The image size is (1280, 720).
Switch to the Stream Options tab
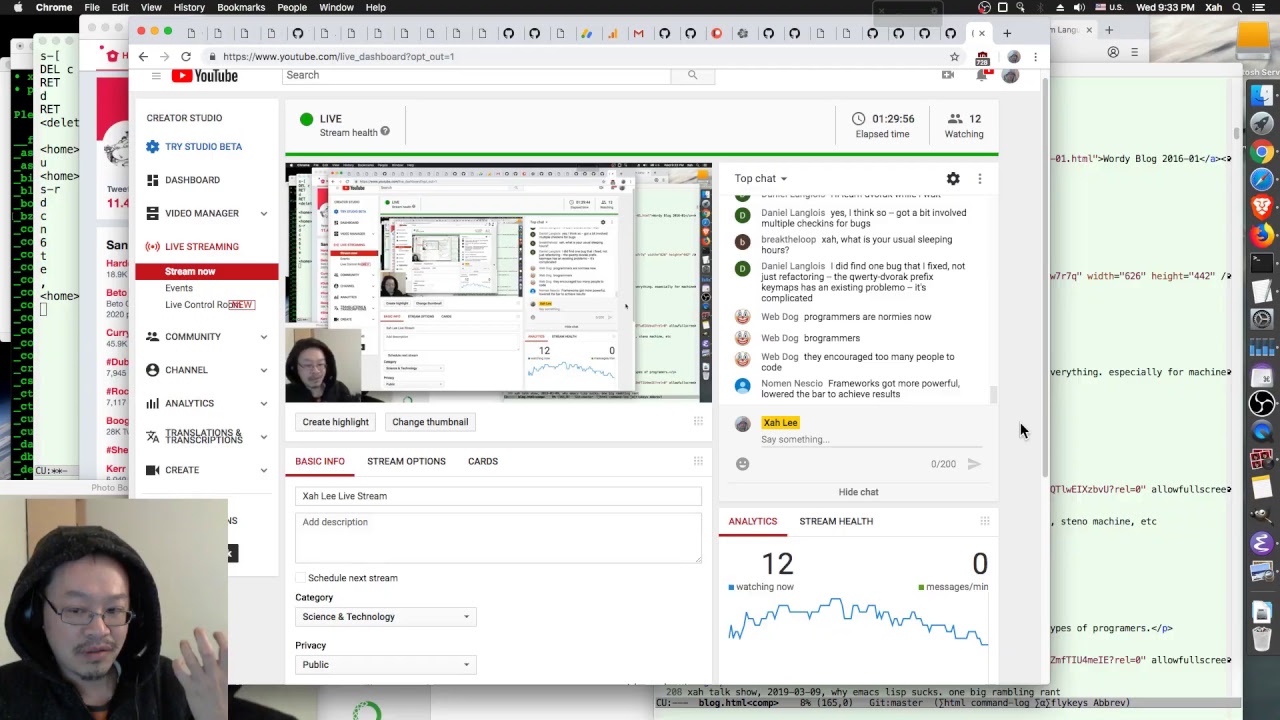(x=406, y=461)
